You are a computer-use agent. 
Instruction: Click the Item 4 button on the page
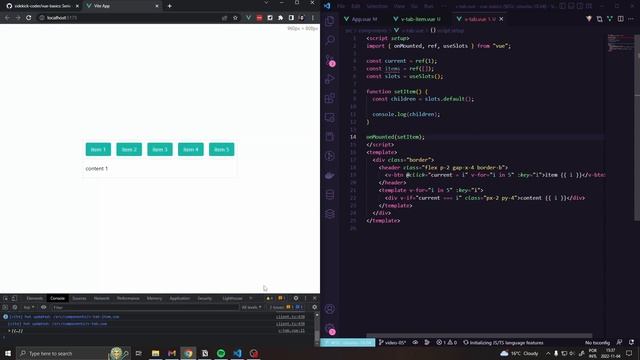tap(191, 149)
